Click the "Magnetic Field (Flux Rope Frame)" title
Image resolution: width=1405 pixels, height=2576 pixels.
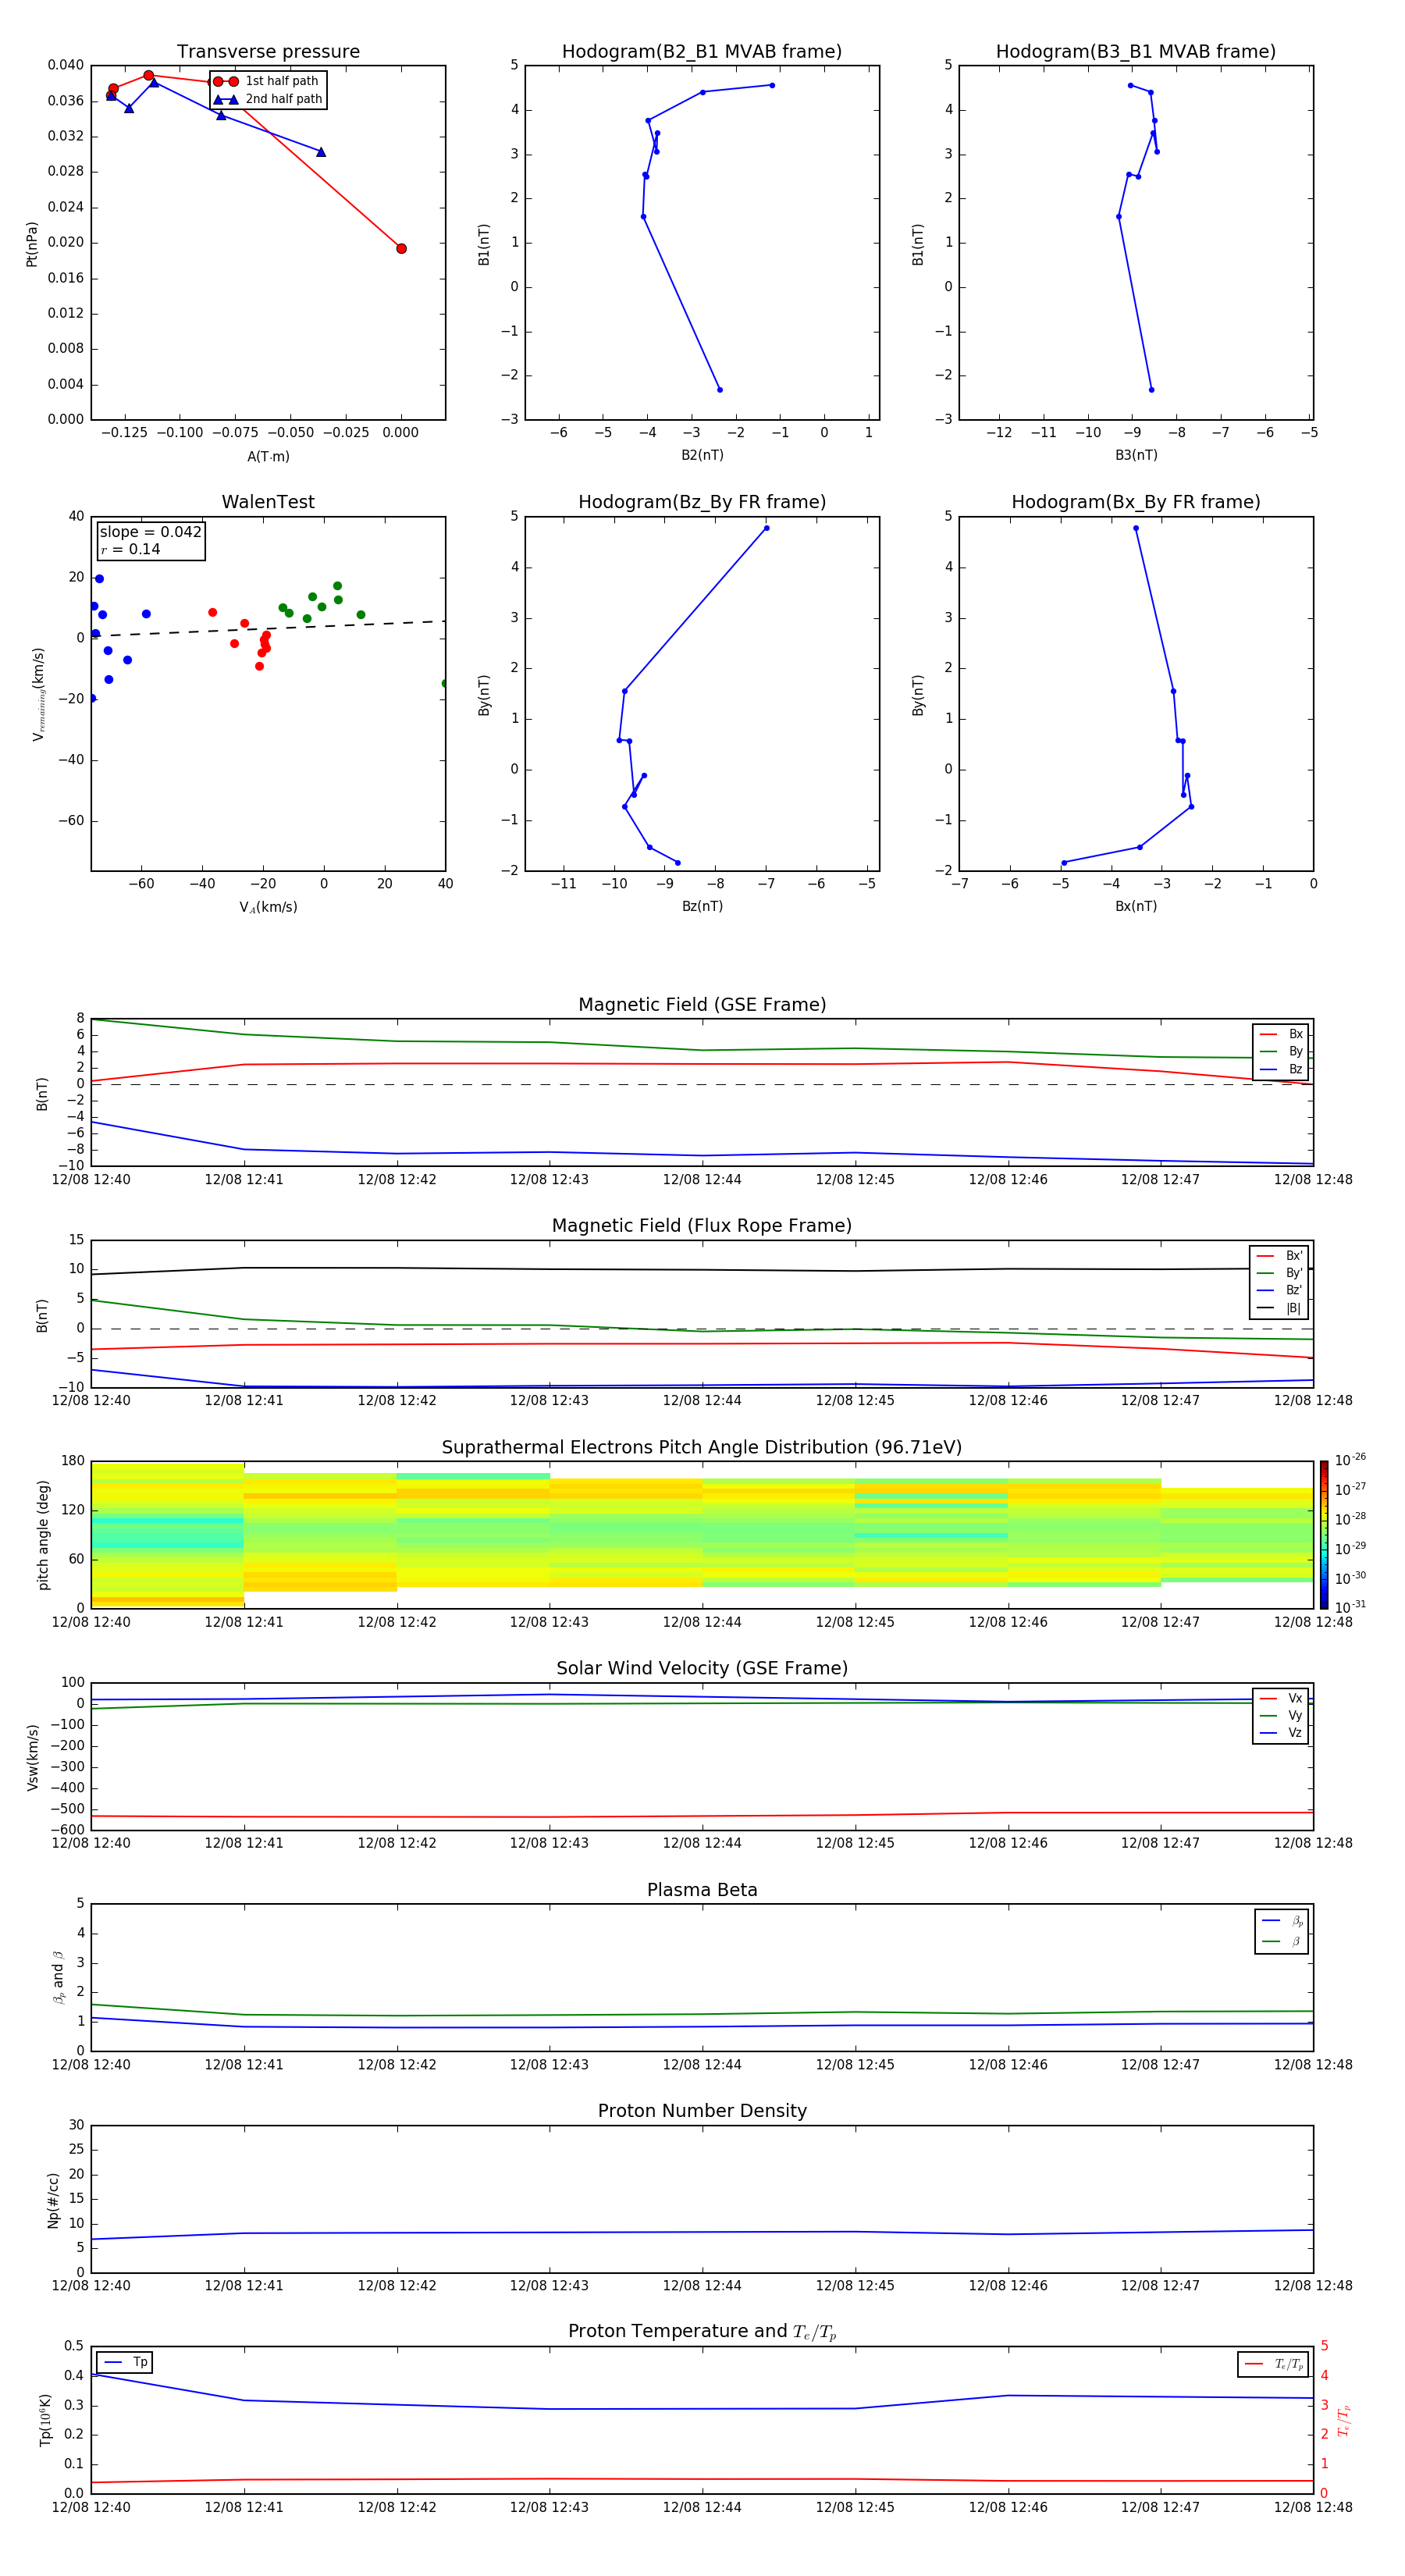pyautogui.click(x=702, y=1226)
